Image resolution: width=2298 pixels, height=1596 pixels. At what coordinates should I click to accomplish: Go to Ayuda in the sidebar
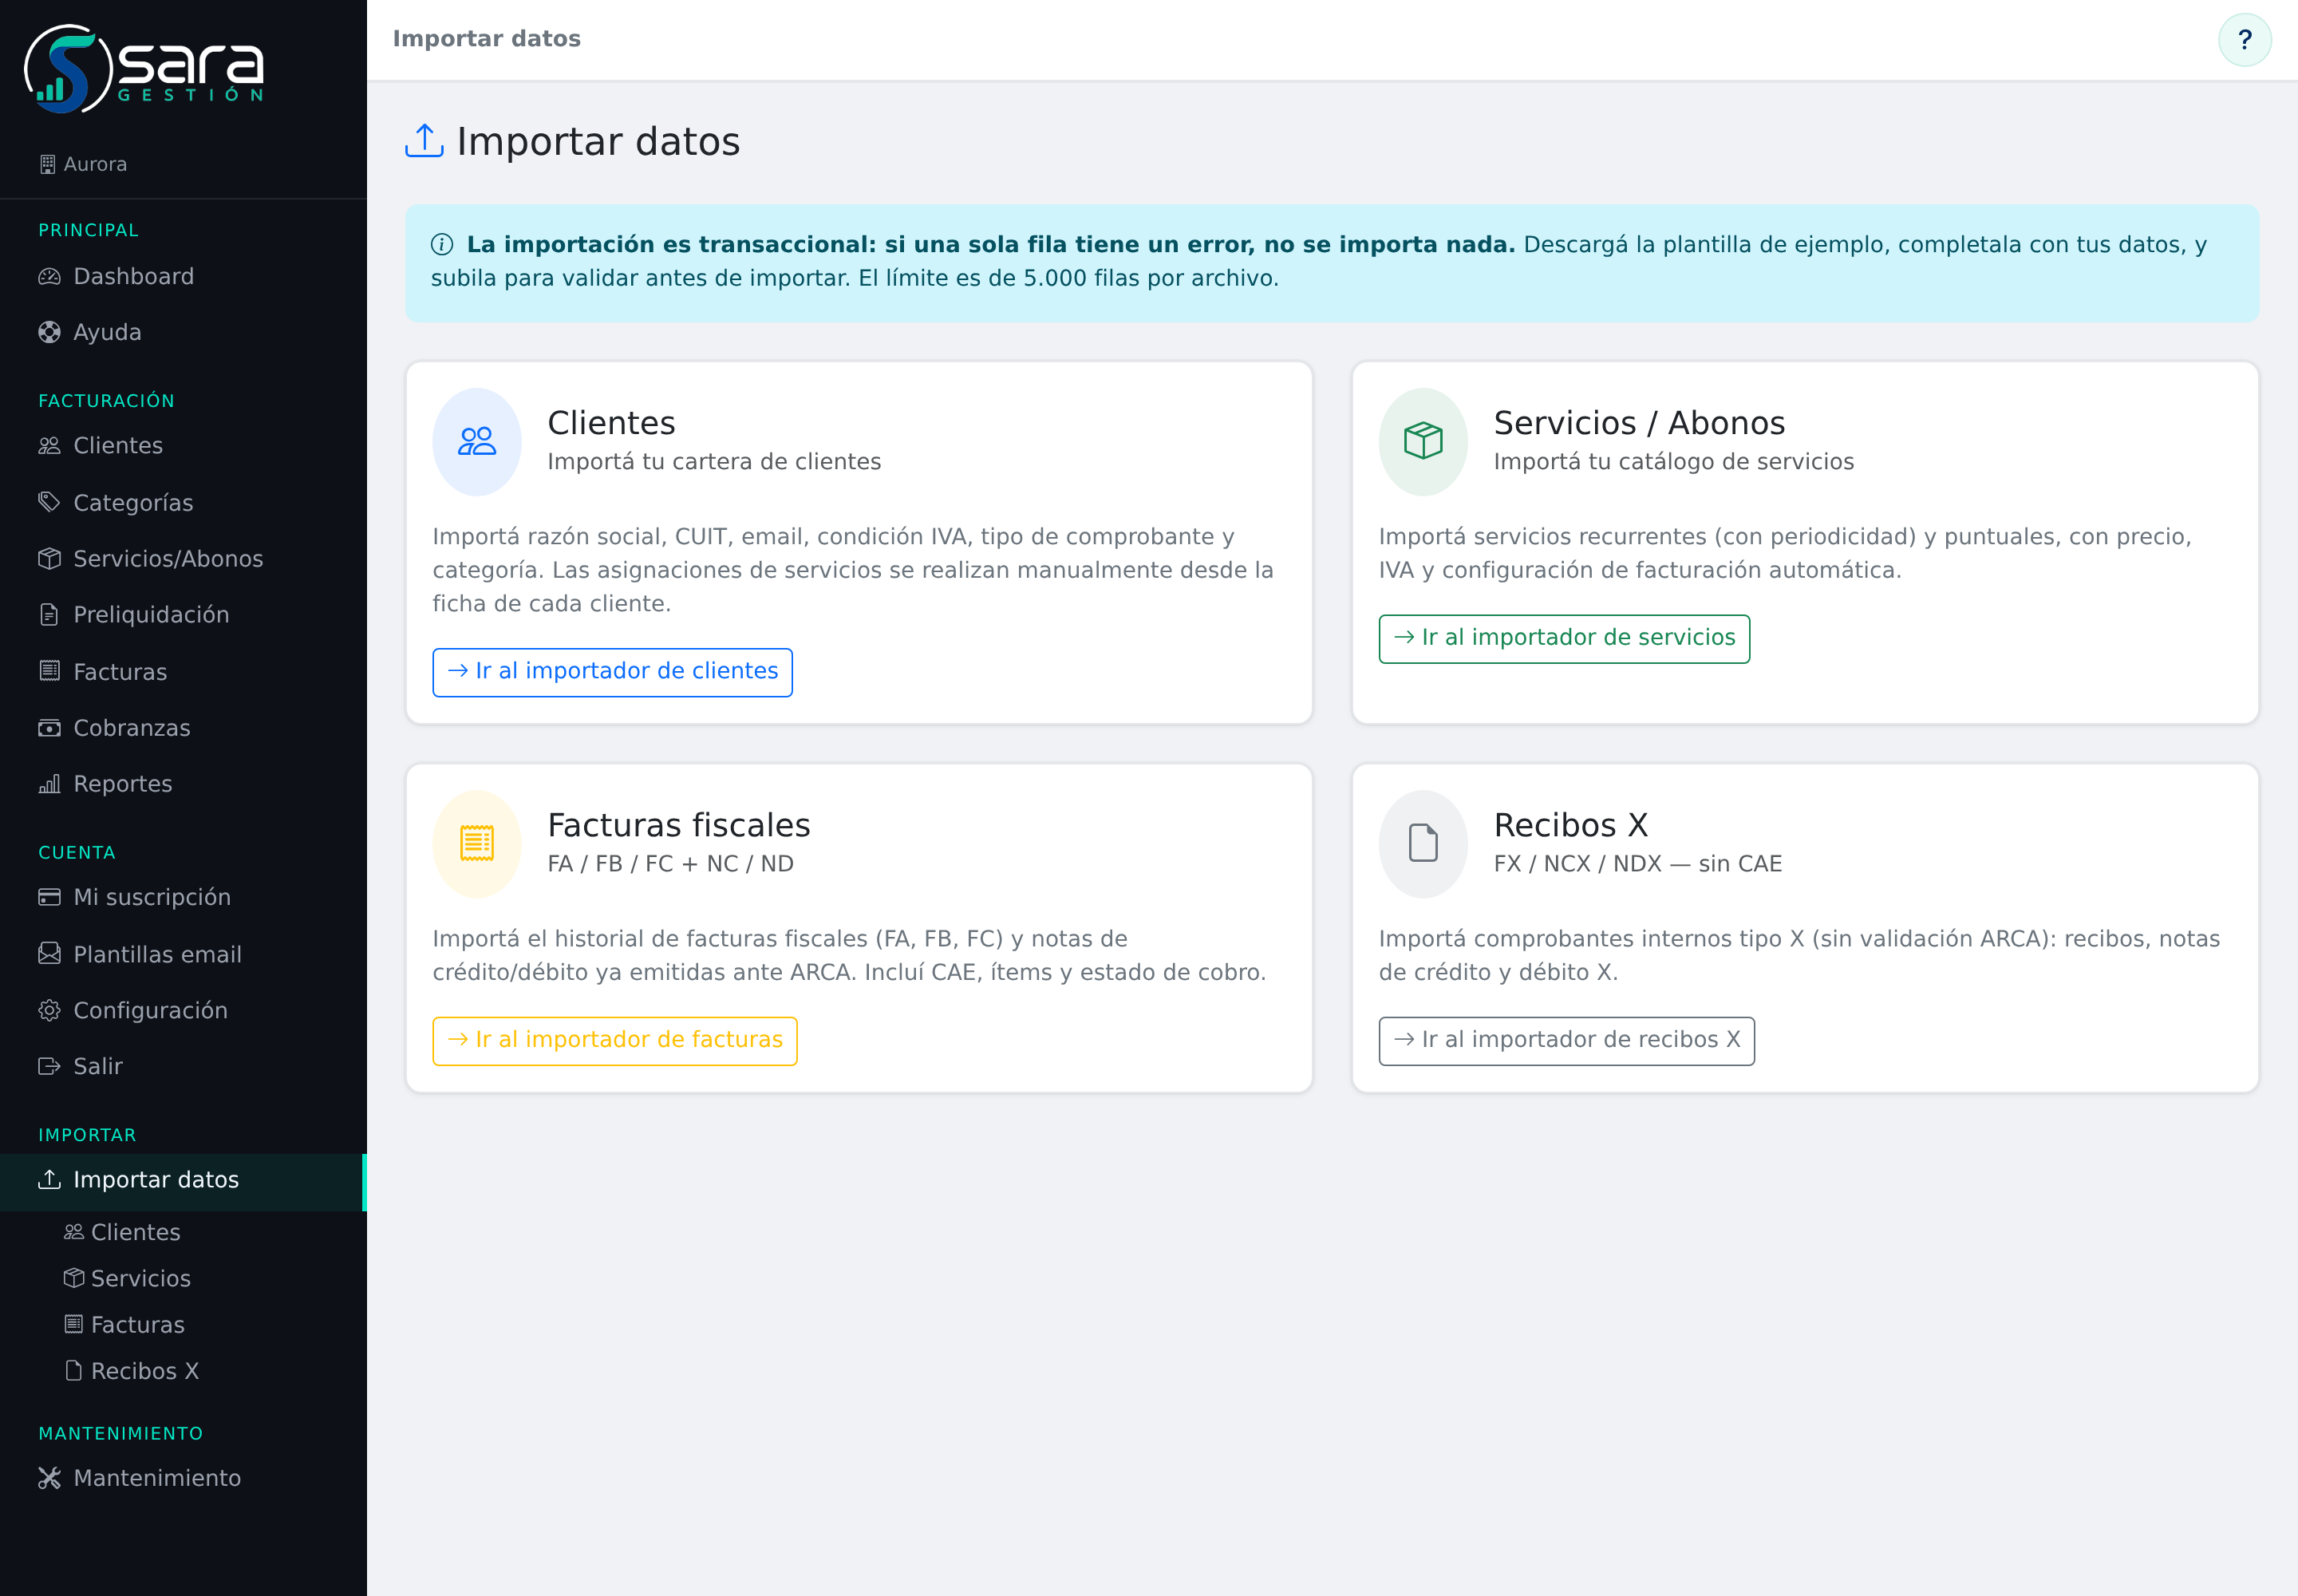click(x=182, y=332)
